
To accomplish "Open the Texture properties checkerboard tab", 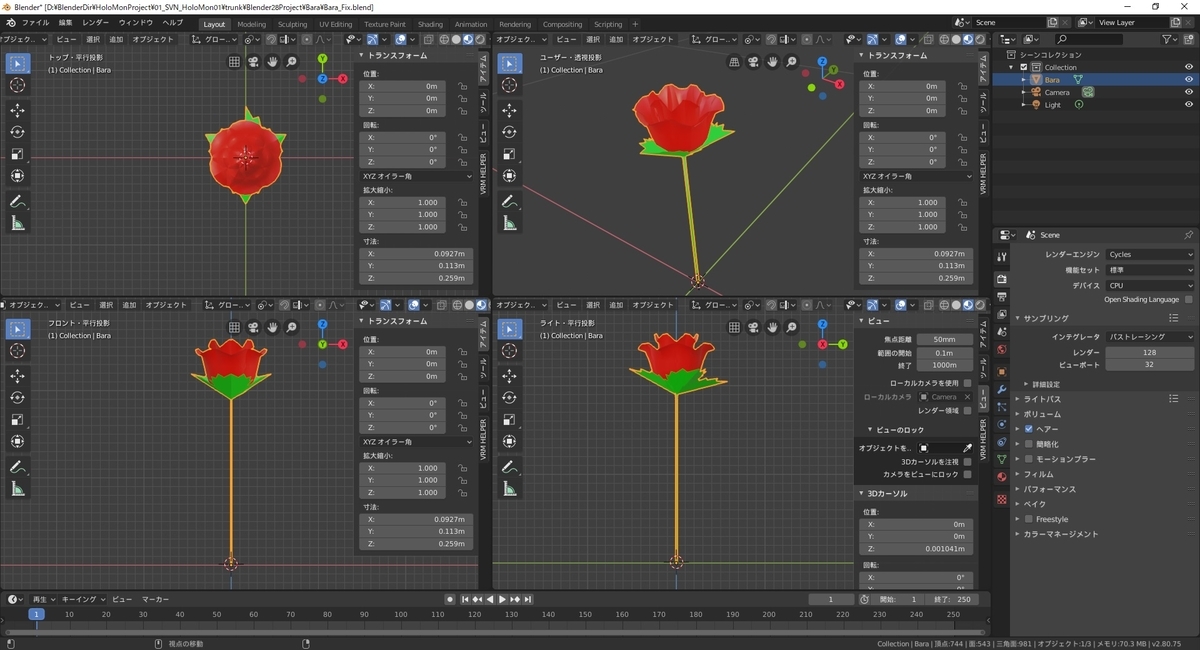I will [x=1001, y=498].
